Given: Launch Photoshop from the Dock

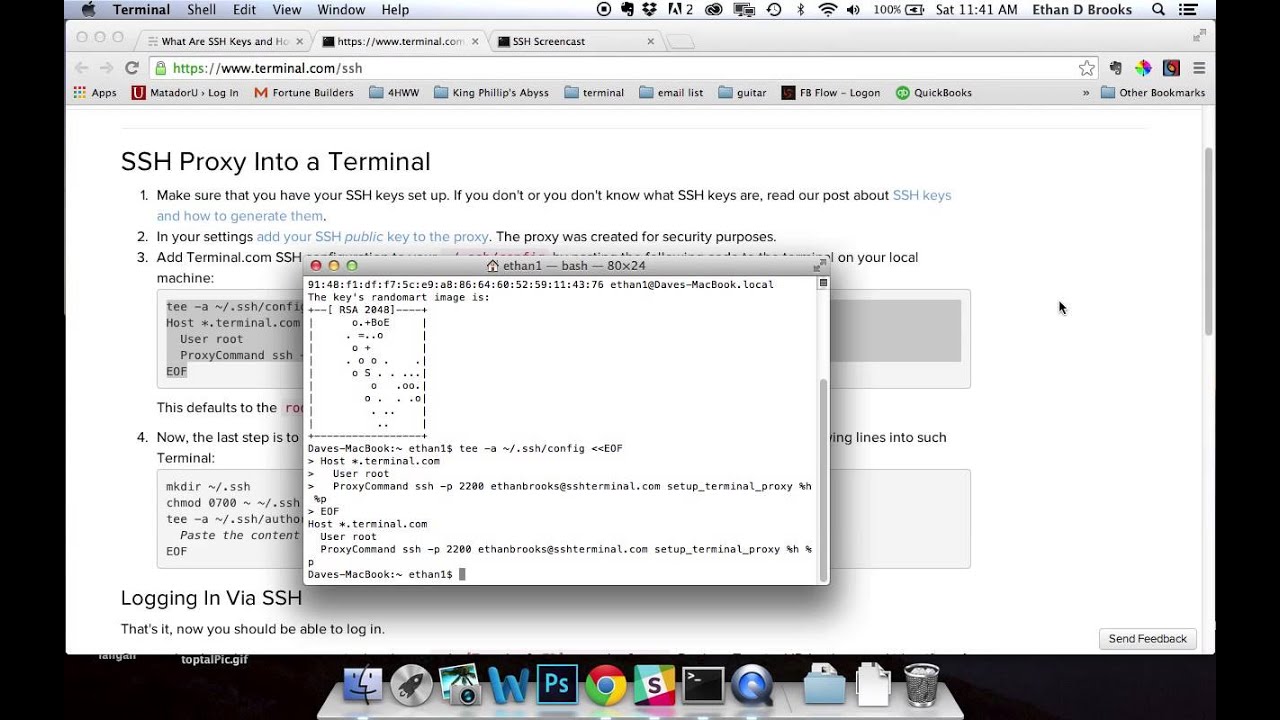Looking at the screenshot, I should (557, 685).
